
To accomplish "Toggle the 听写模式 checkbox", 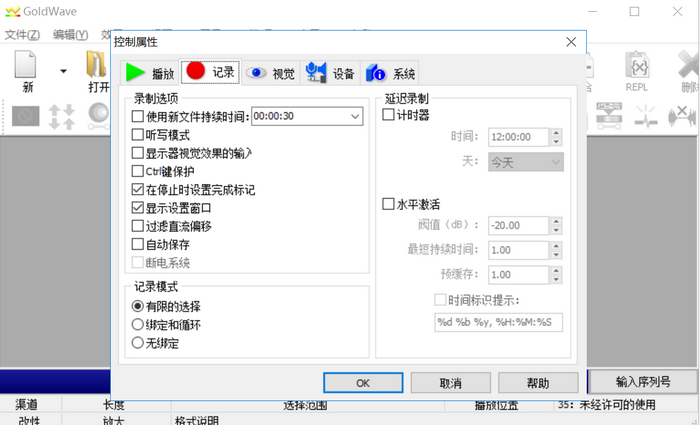I will [x=138, y=135].
